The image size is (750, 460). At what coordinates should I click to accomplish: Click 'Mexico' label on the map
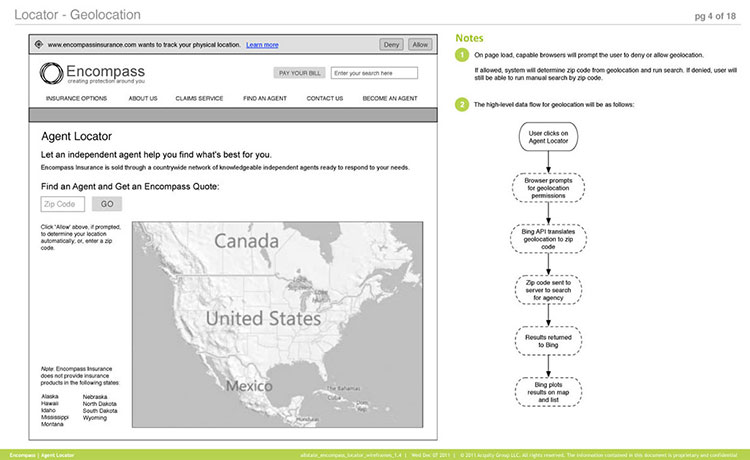(x=249, y=386)
